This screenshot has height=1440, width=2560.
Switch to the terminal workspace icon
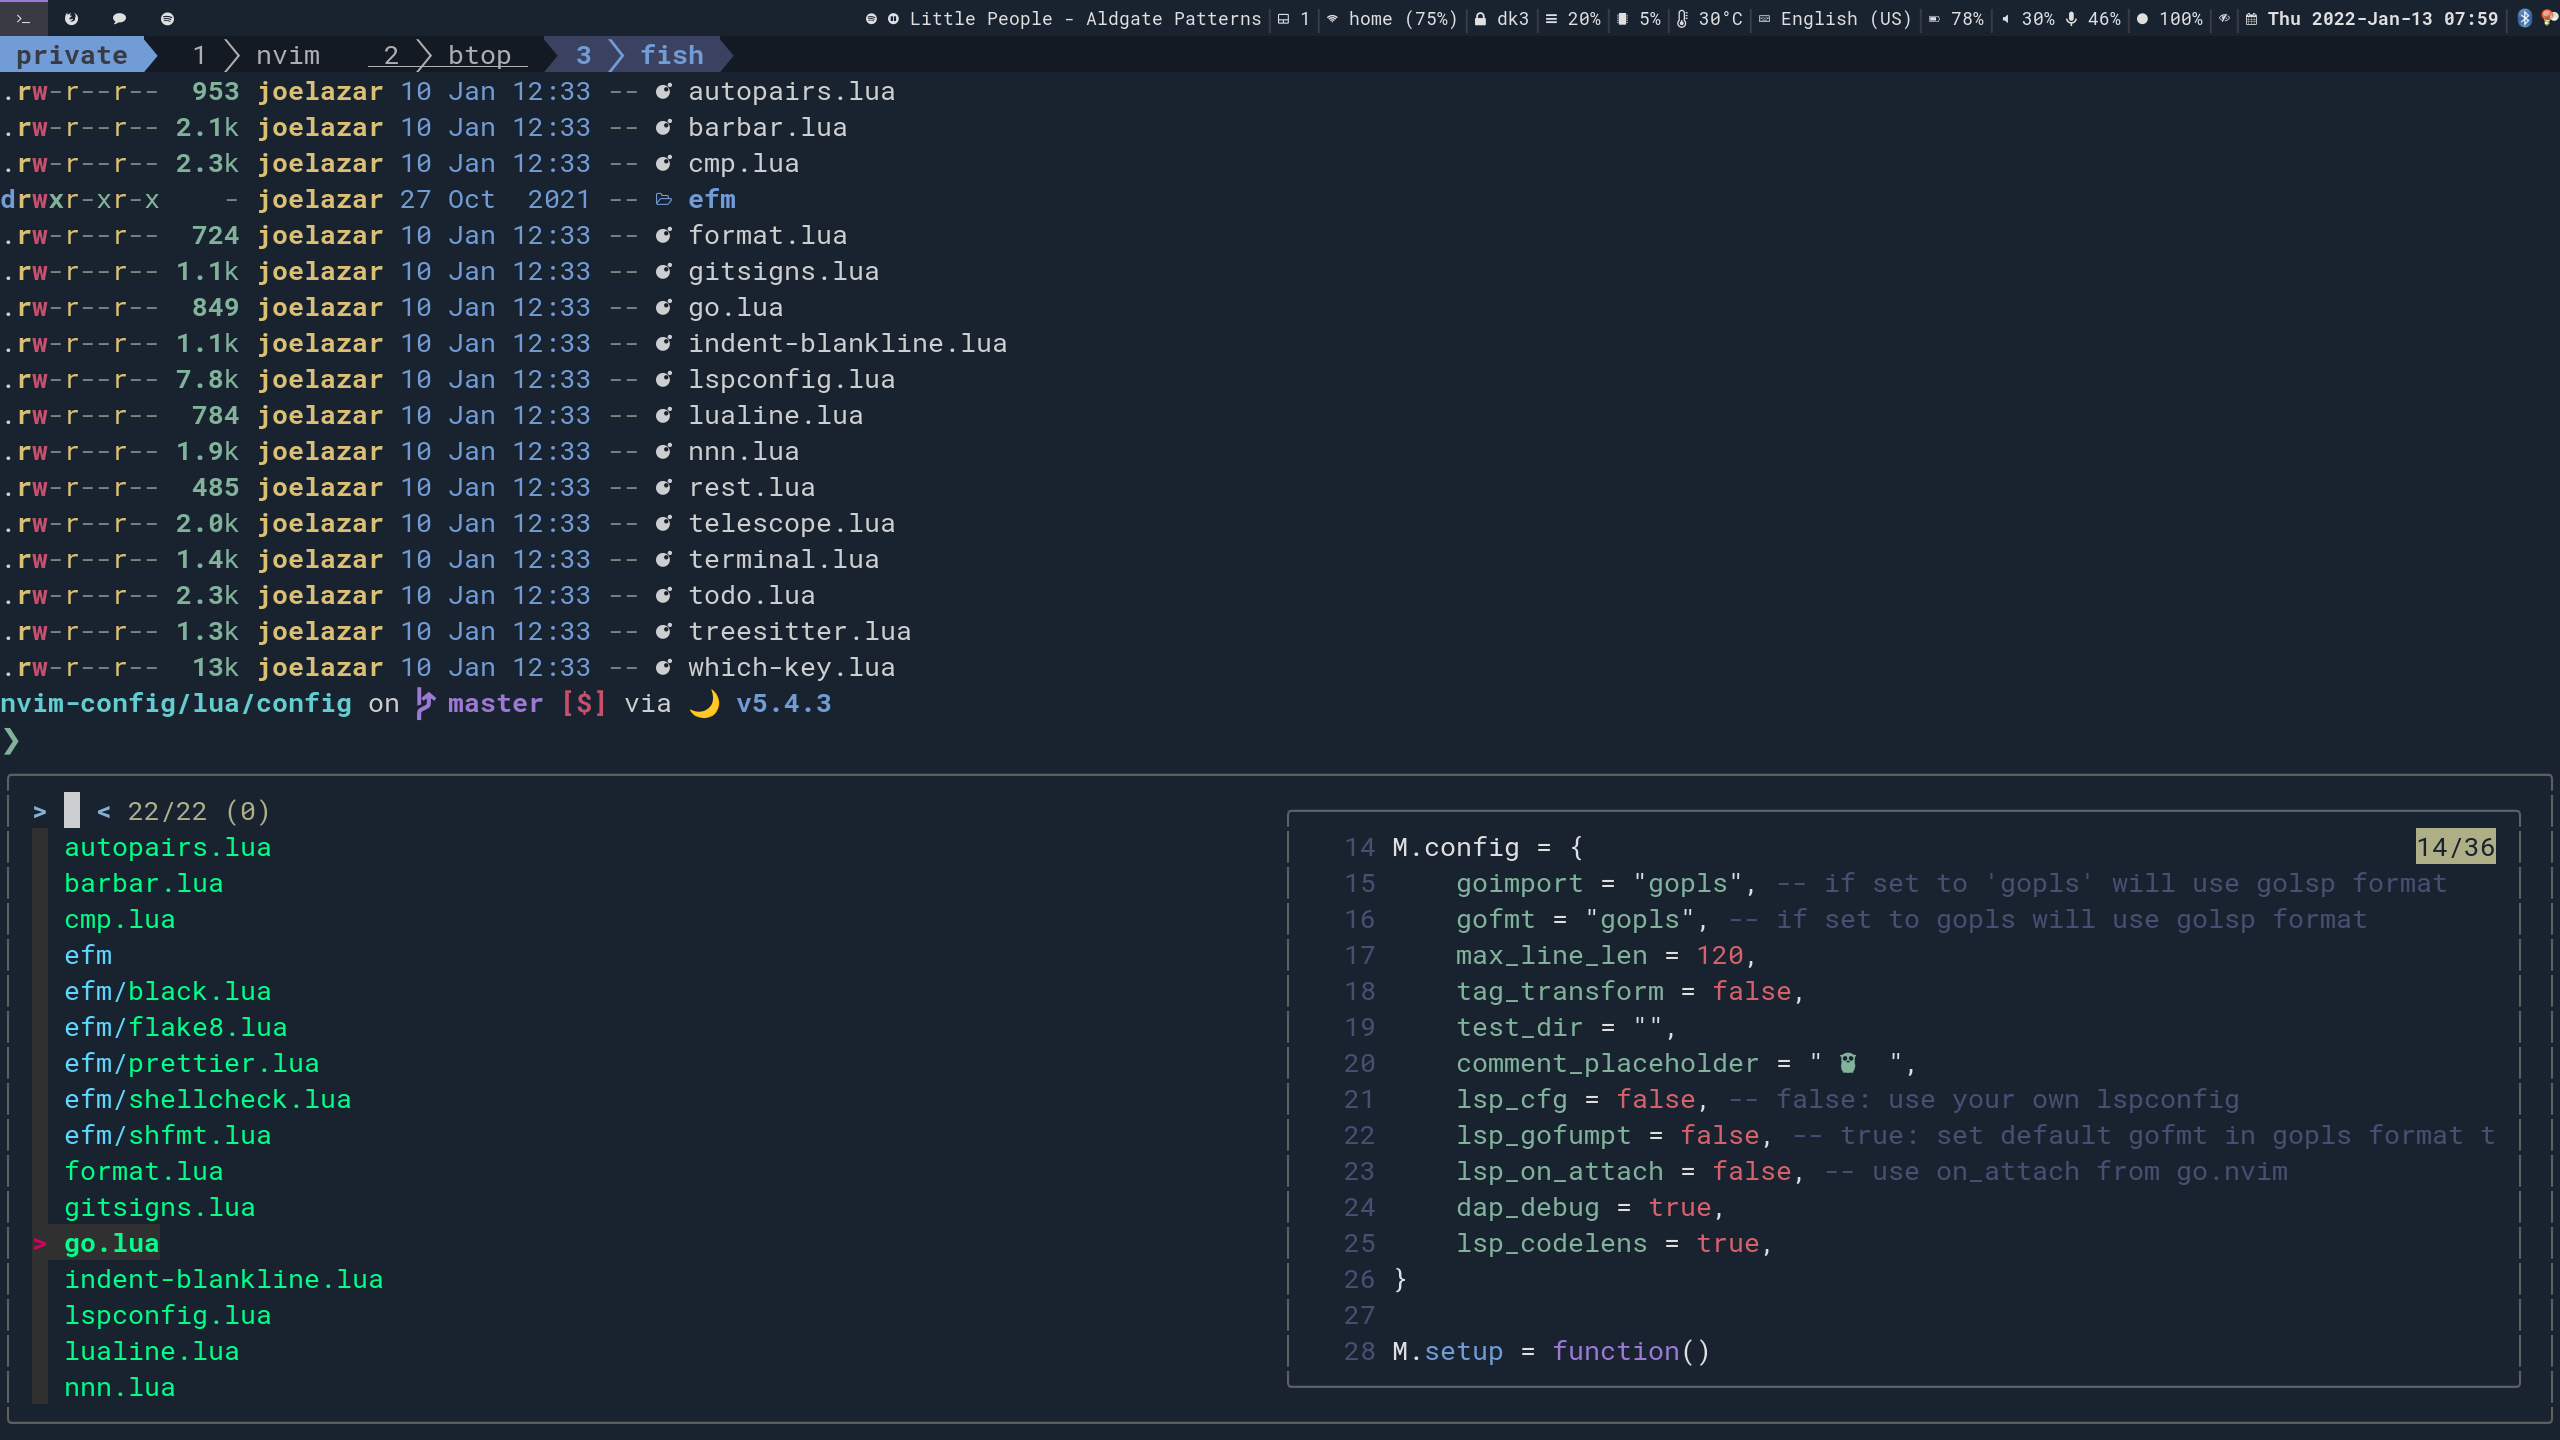coord(22,18)
